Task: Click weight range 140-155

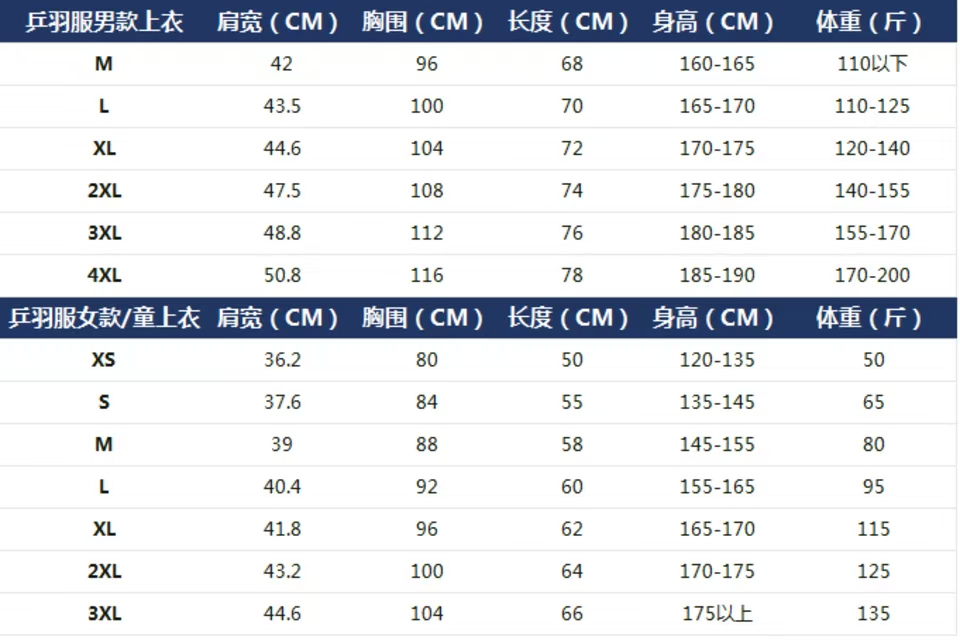Action: point(873,191)
